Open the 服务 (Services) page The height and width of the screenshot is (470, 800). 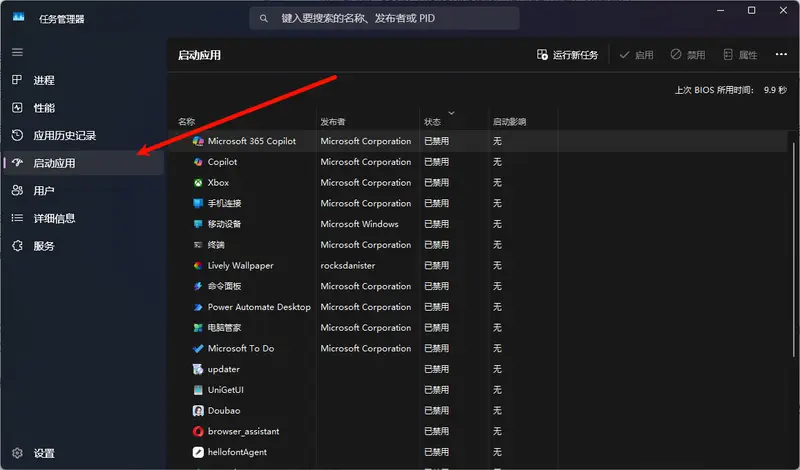83,245
